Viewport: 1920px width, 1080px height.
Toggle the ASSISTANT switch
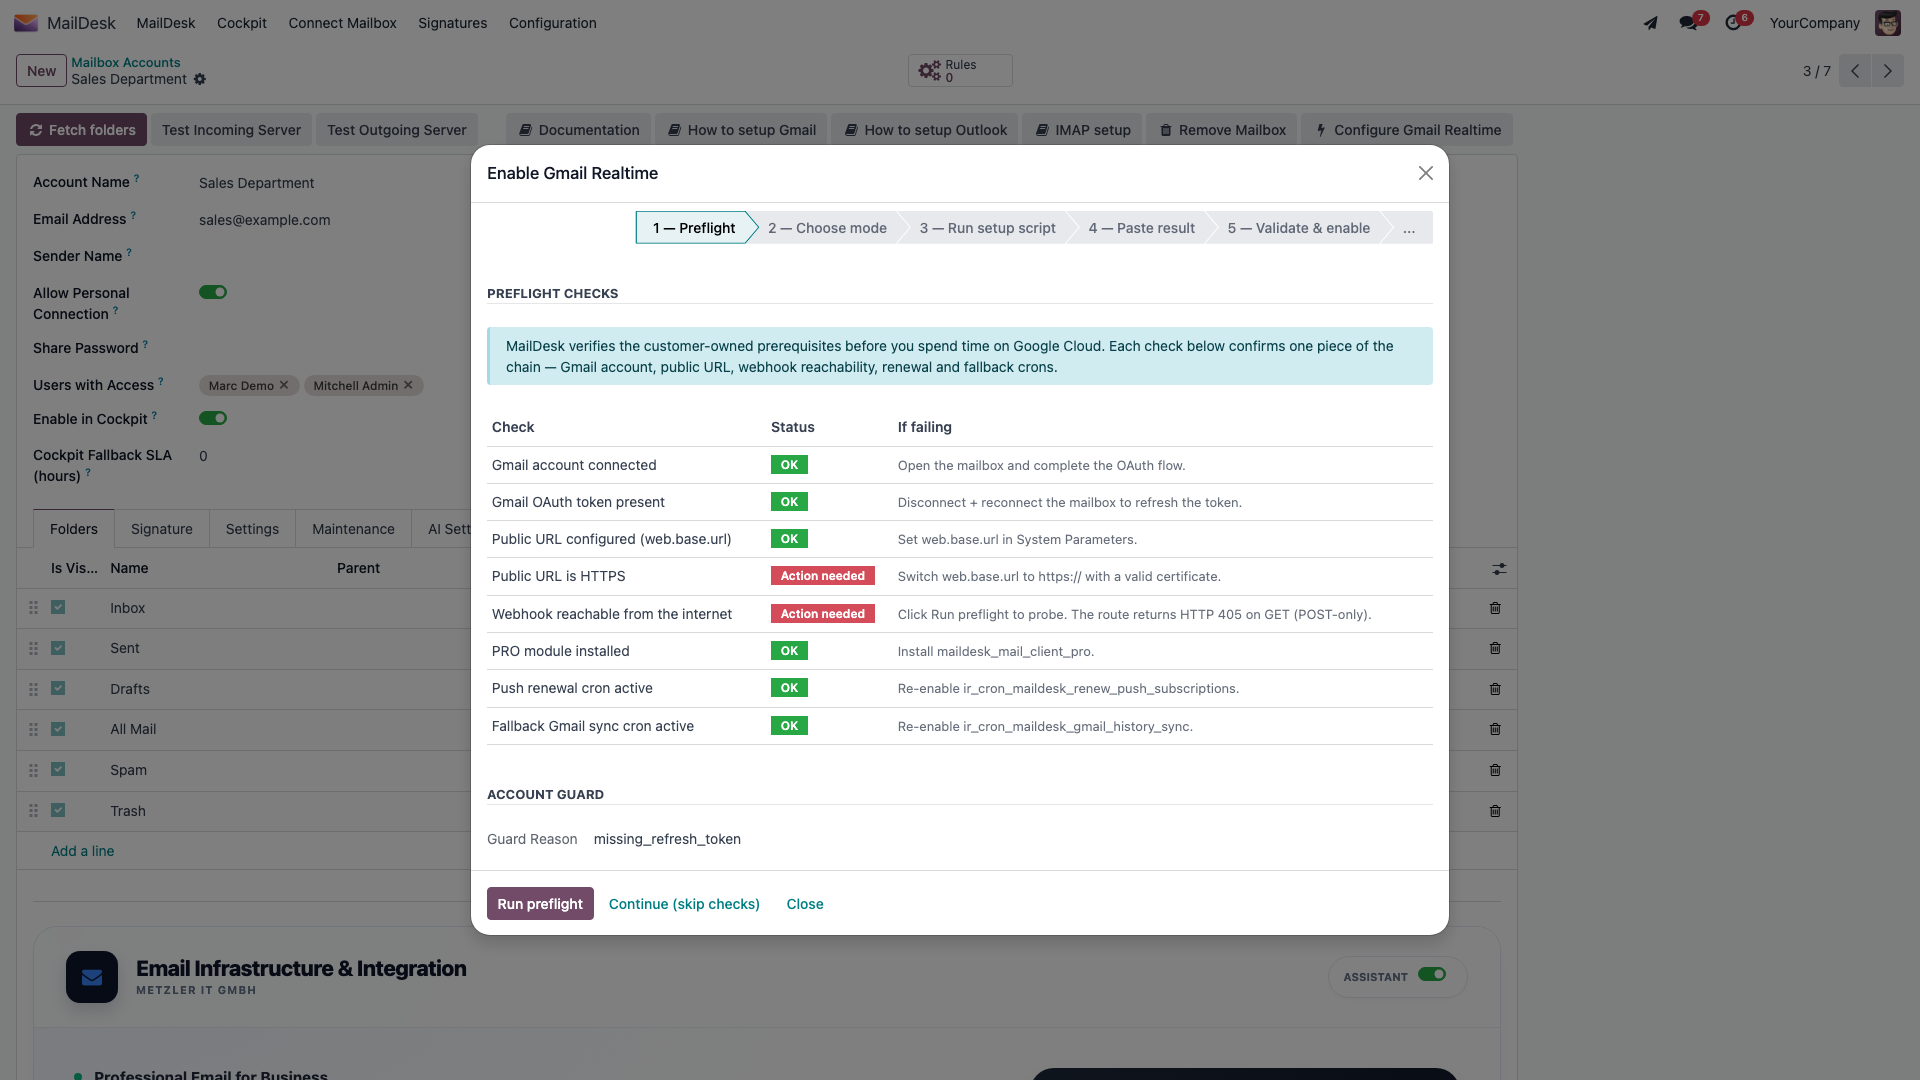tap(1432, 975)
